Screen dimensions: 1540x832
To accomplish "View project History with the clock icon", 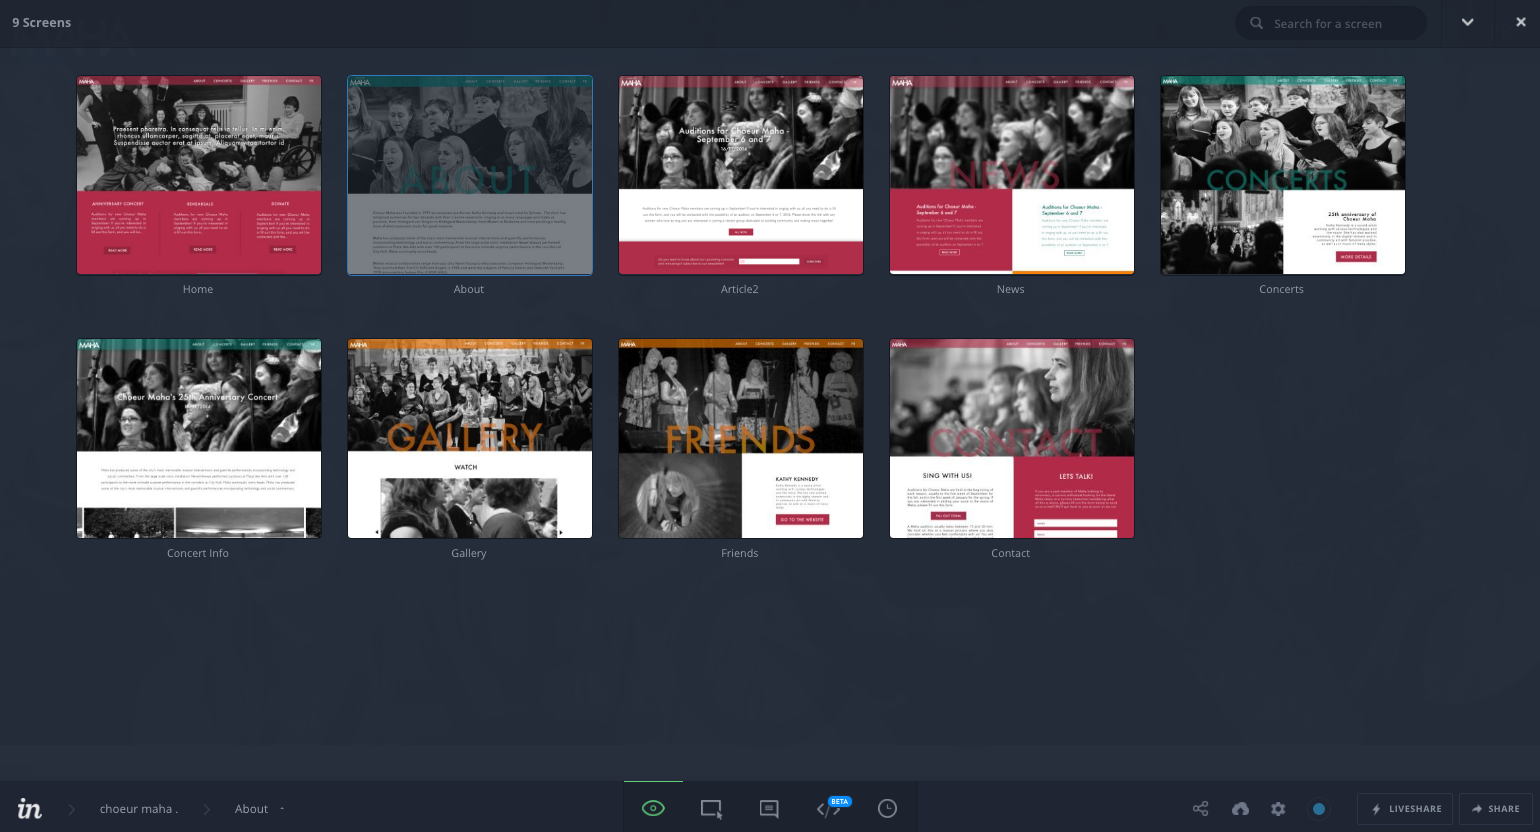I will click(x=887, y=808).
